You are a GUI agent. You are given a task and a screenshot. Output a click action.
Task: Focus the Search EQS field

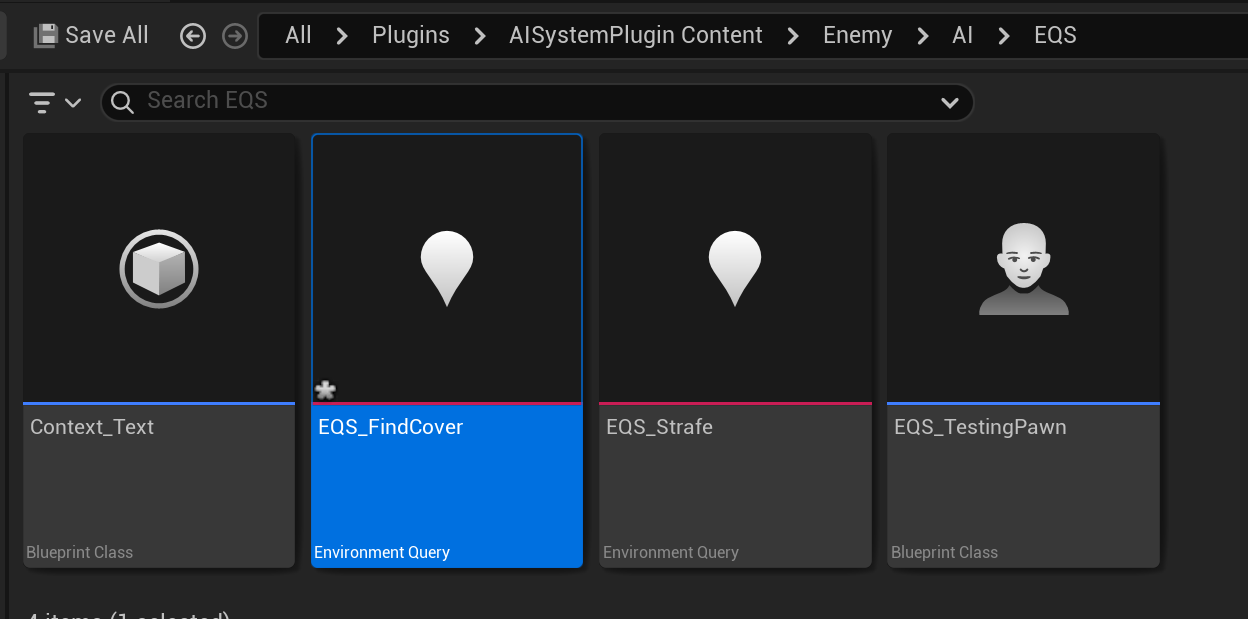point(537,102)
